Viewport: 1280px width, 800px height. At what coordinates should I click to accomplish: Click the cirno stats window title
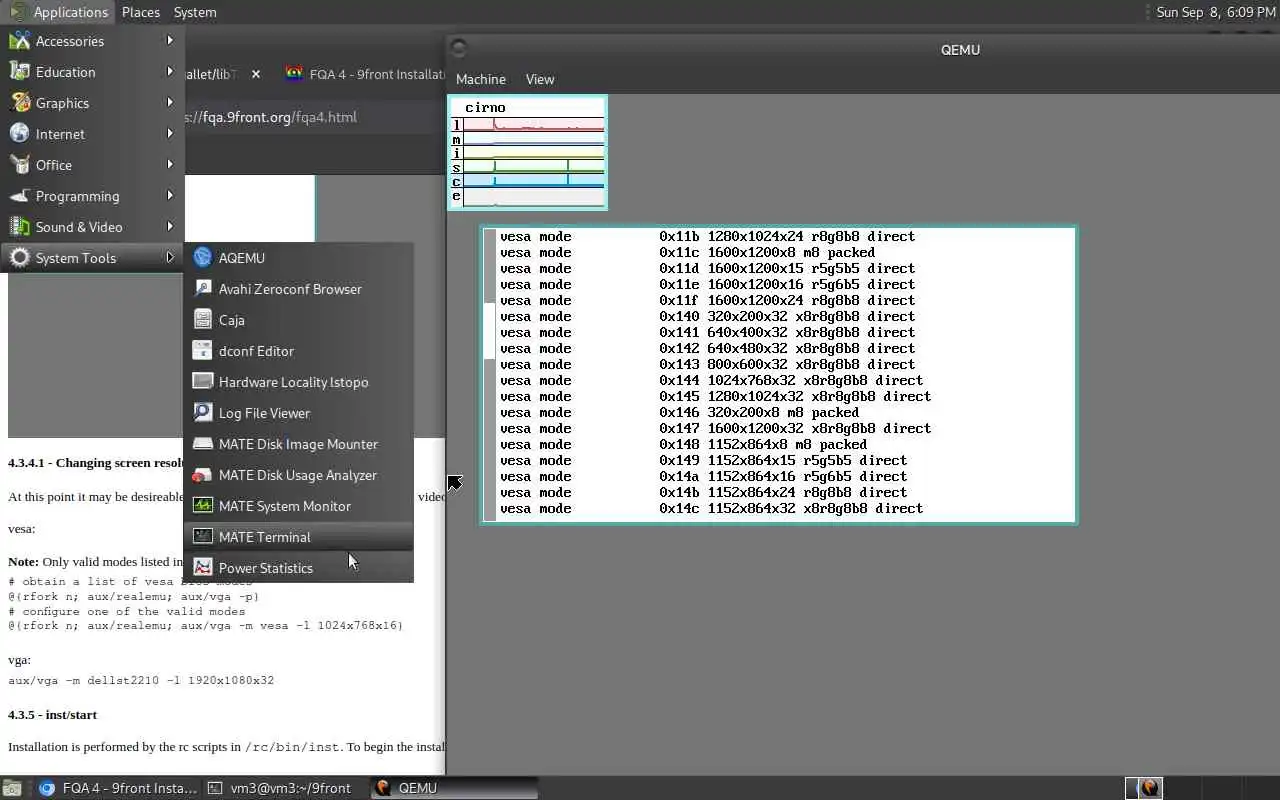click(485, 107)
